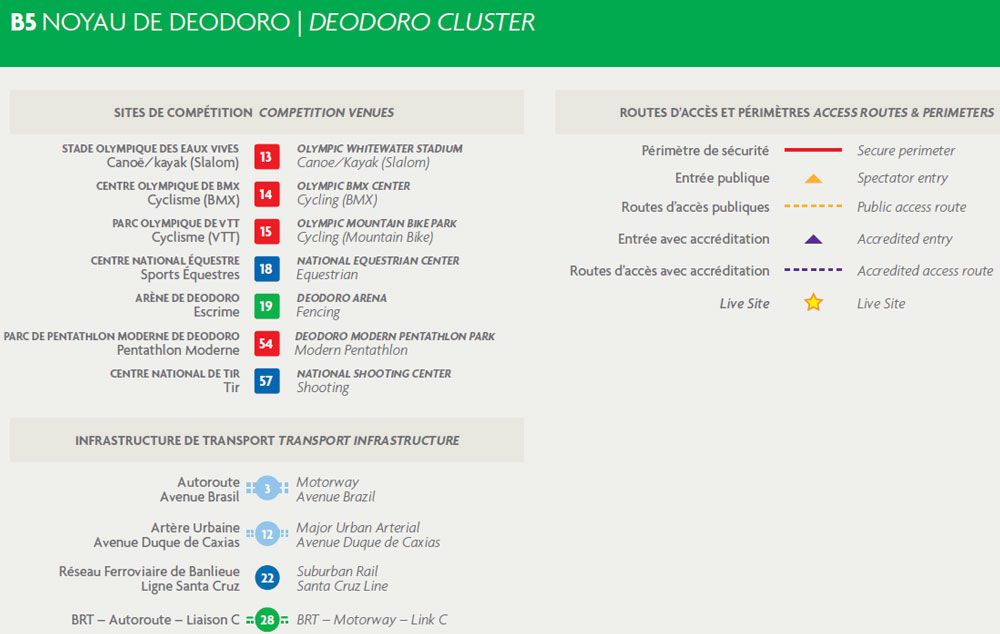
Task: Select the red 54 modern pentathlon badge
Action: coord(266,344)
